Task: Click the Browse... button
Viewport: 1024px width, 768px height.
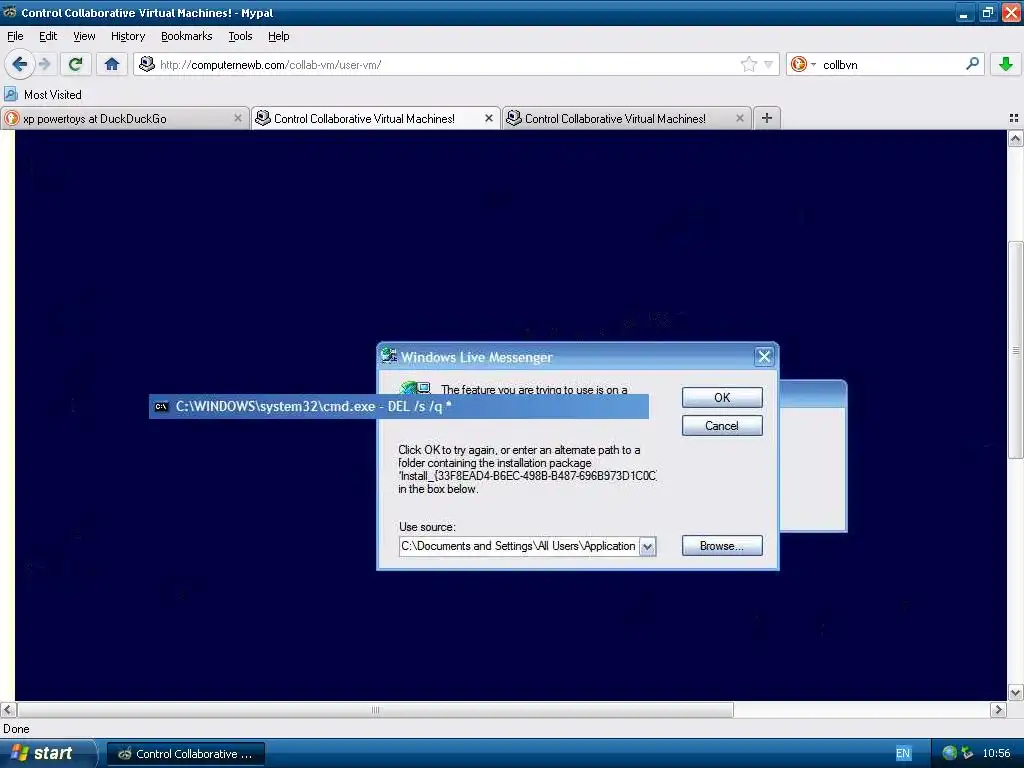Action: point(722,546)
